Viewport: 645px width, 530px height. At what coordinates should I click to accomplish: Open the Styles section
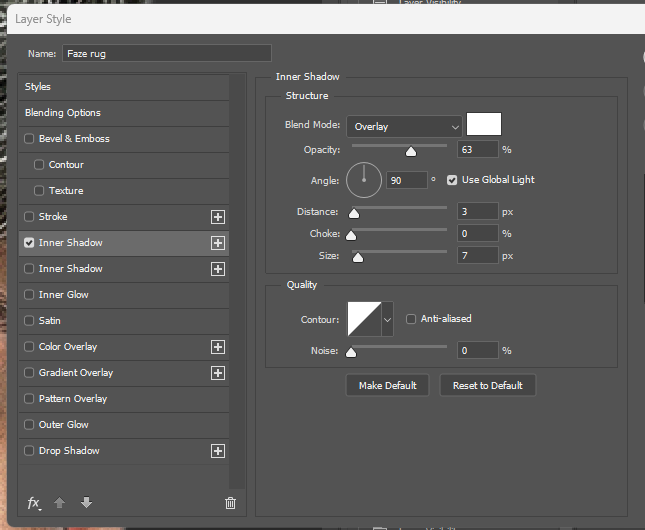click(124, 87)
